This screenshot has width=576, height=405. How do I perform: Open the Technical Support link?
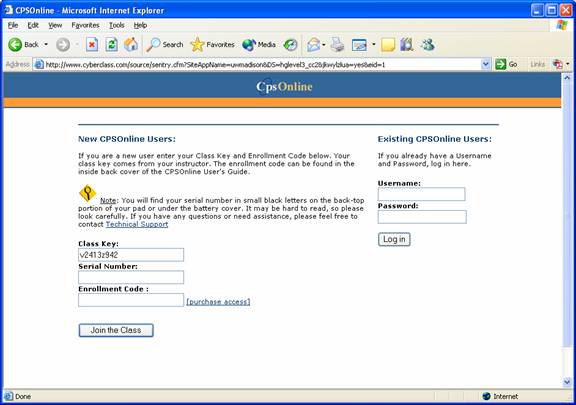(137, 224)
